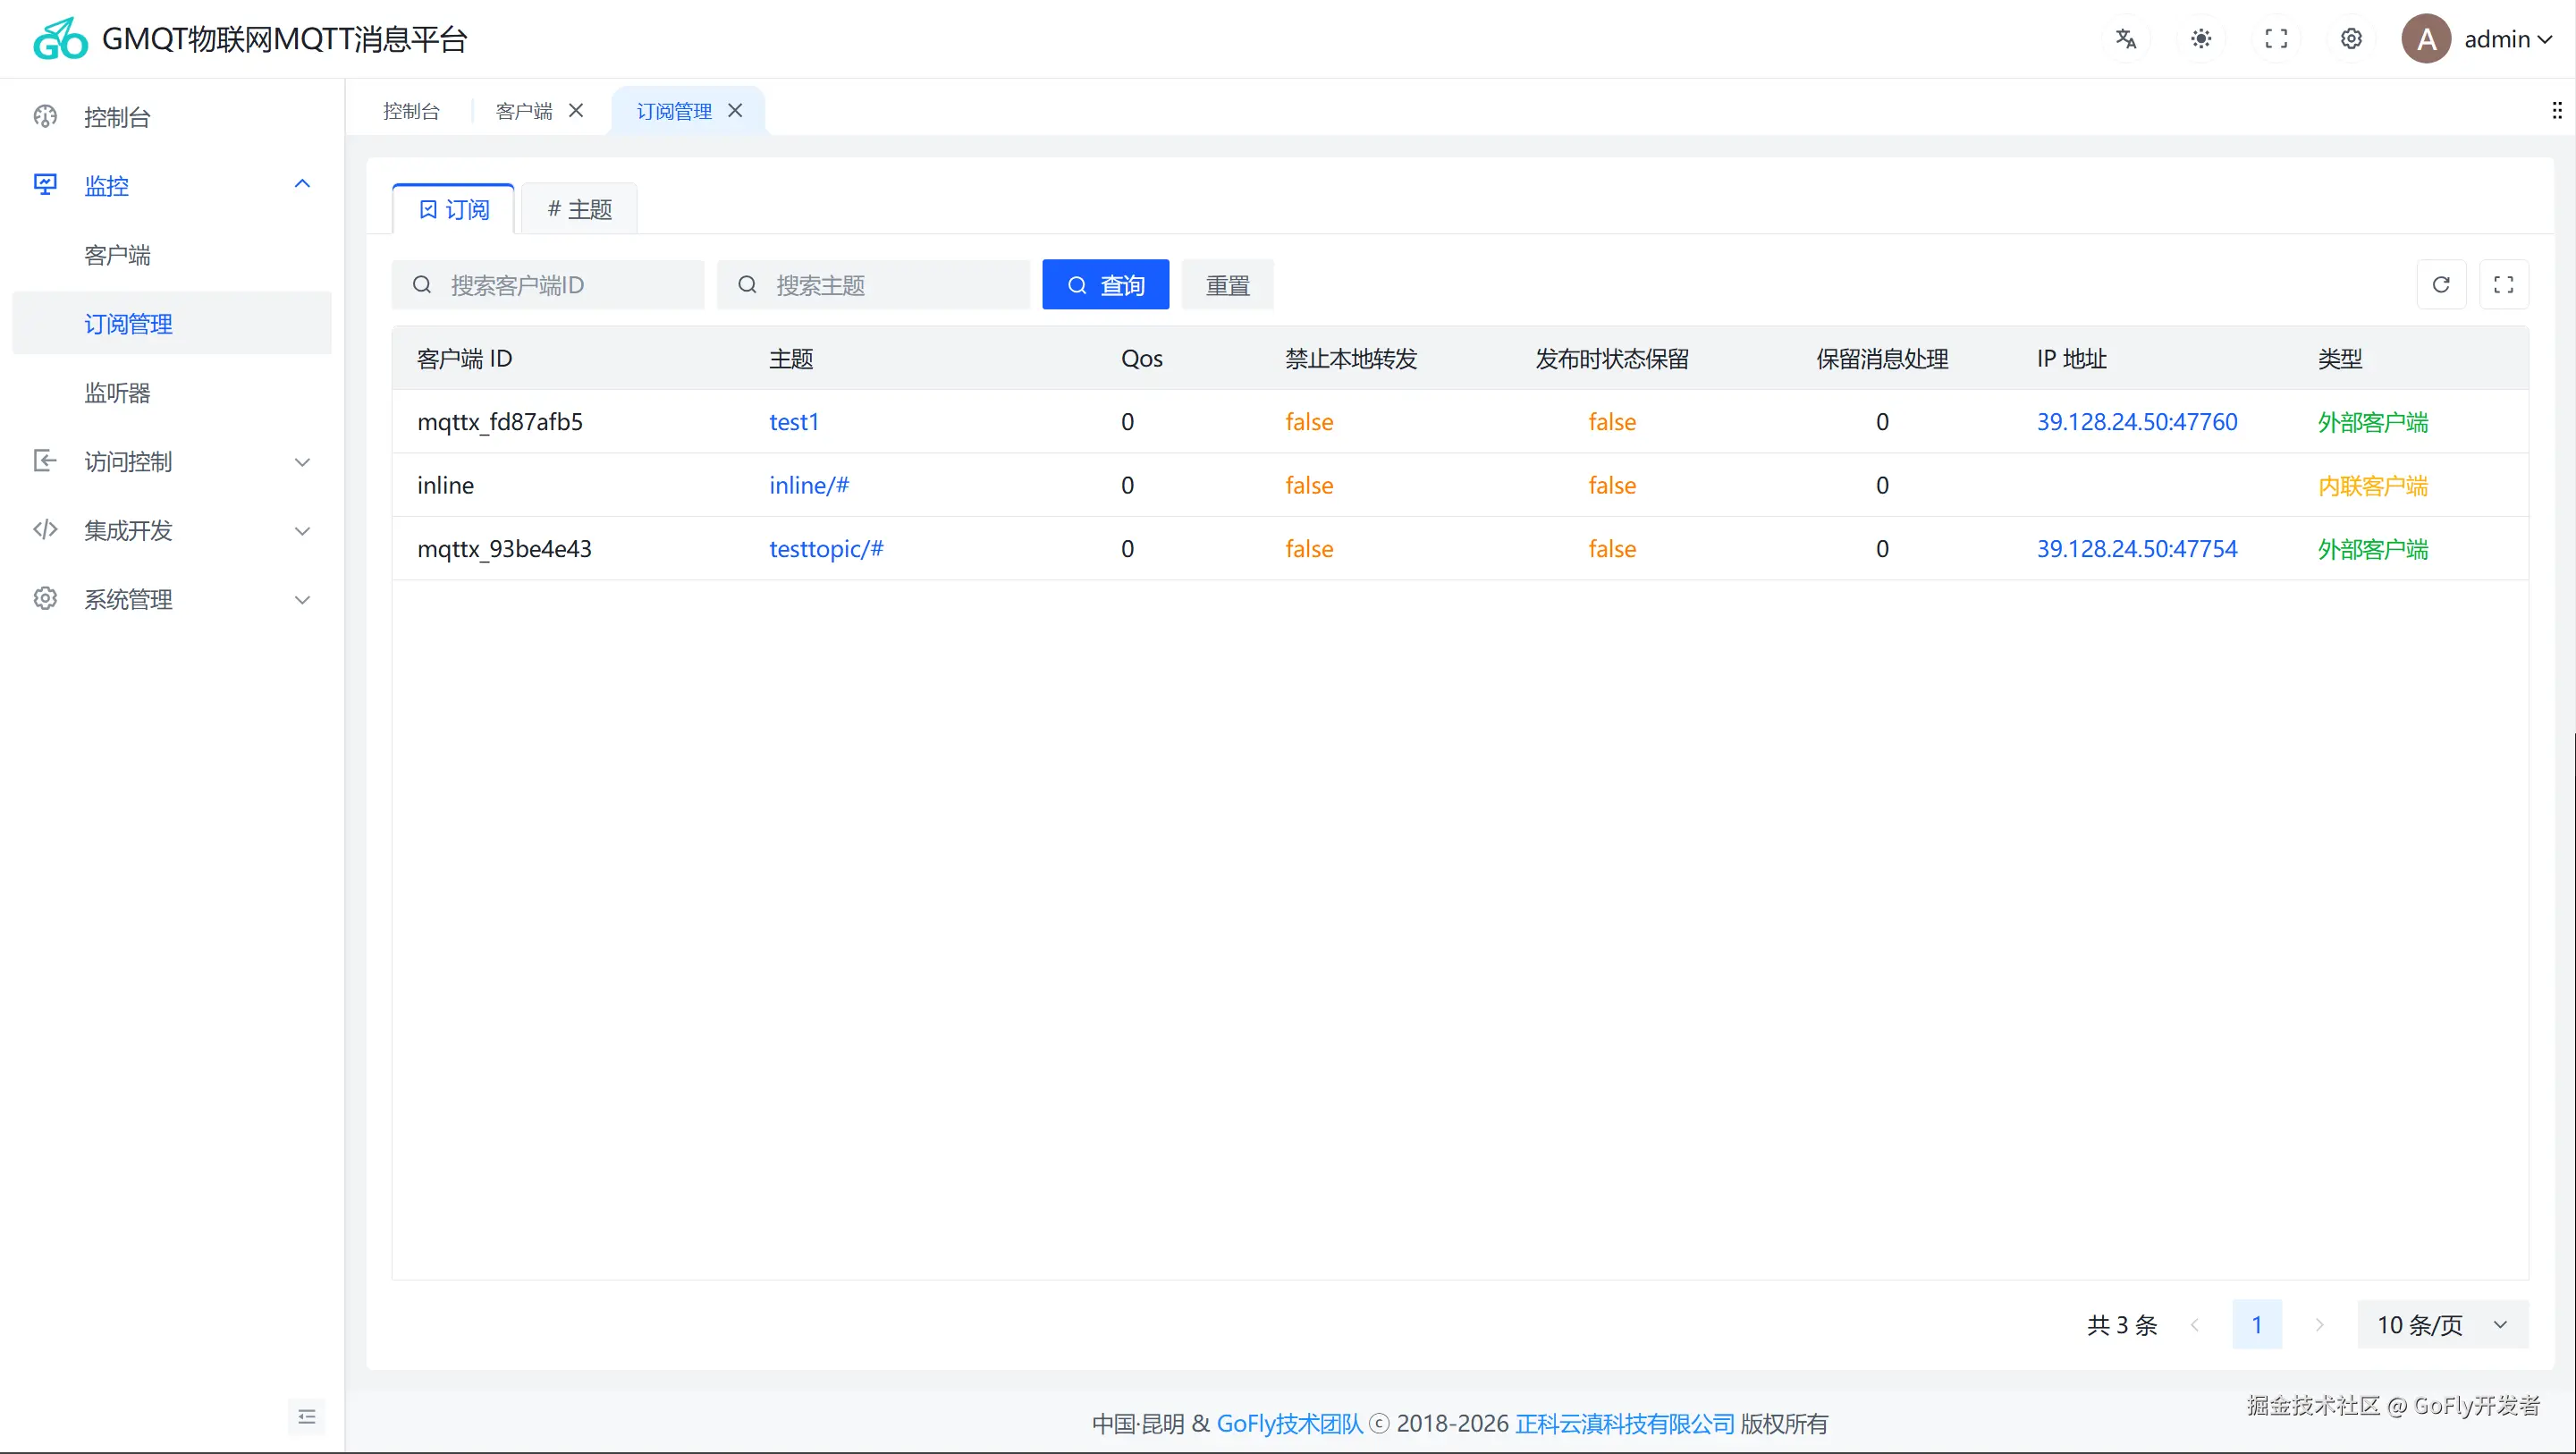Go to the previous page arrow
Screen dimensions: 2576x1454
(2195, 1325)
